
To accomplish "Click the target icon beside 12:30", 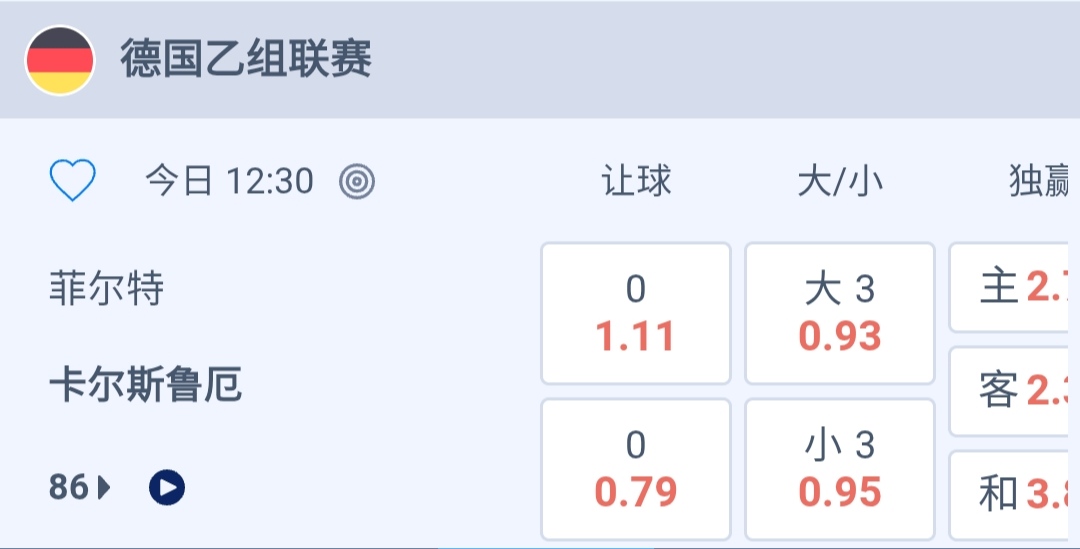I will (356, 181).
